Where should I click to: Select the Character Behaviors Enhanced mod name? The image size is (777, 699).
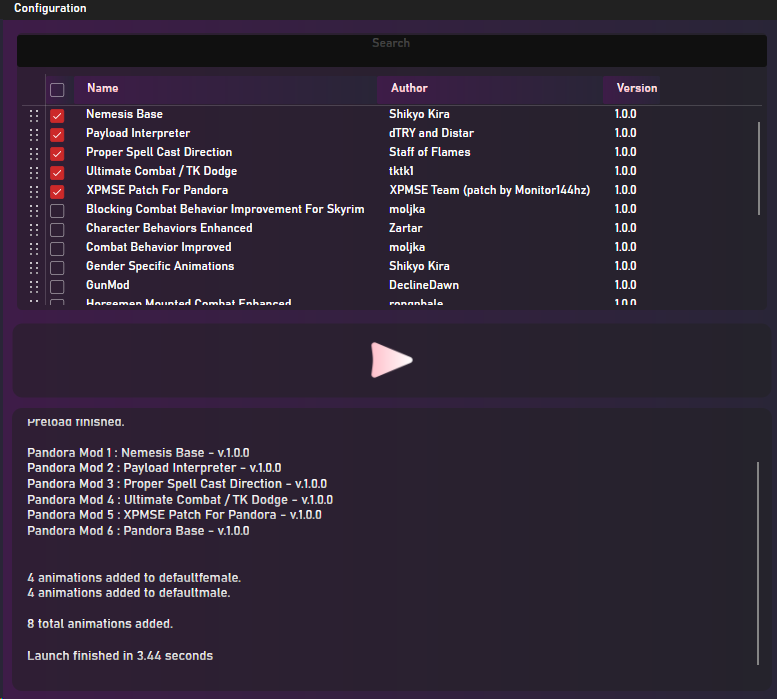tap(169, 228)
